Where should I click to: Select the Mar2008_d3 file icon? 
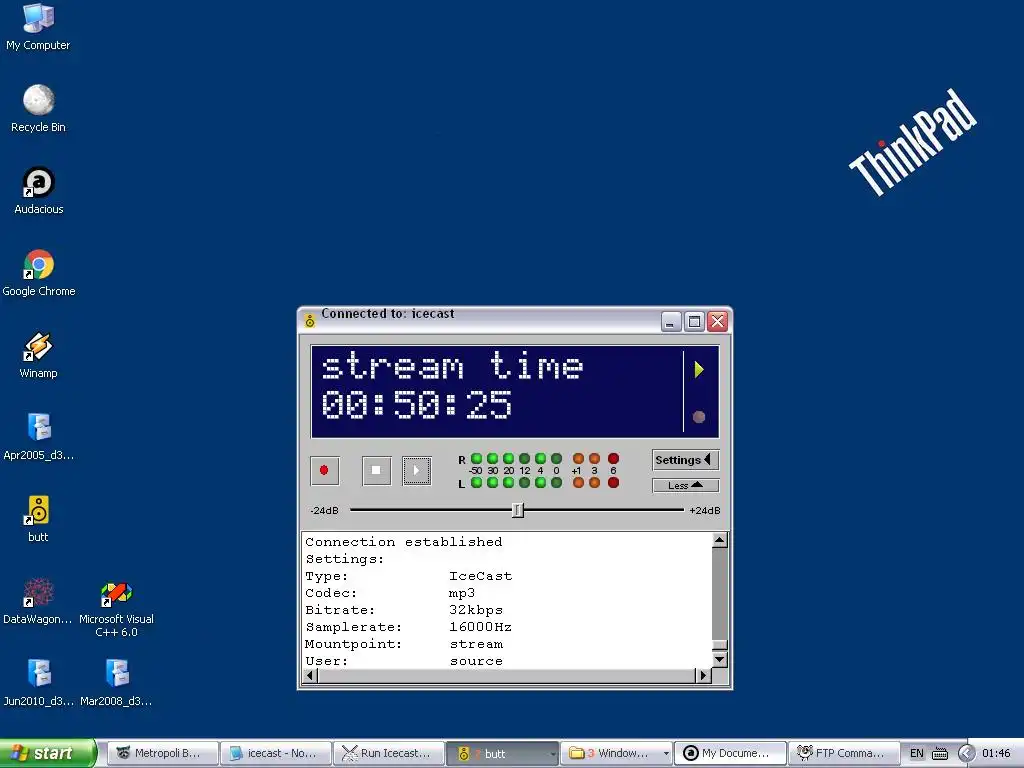[x=116, y=683]
